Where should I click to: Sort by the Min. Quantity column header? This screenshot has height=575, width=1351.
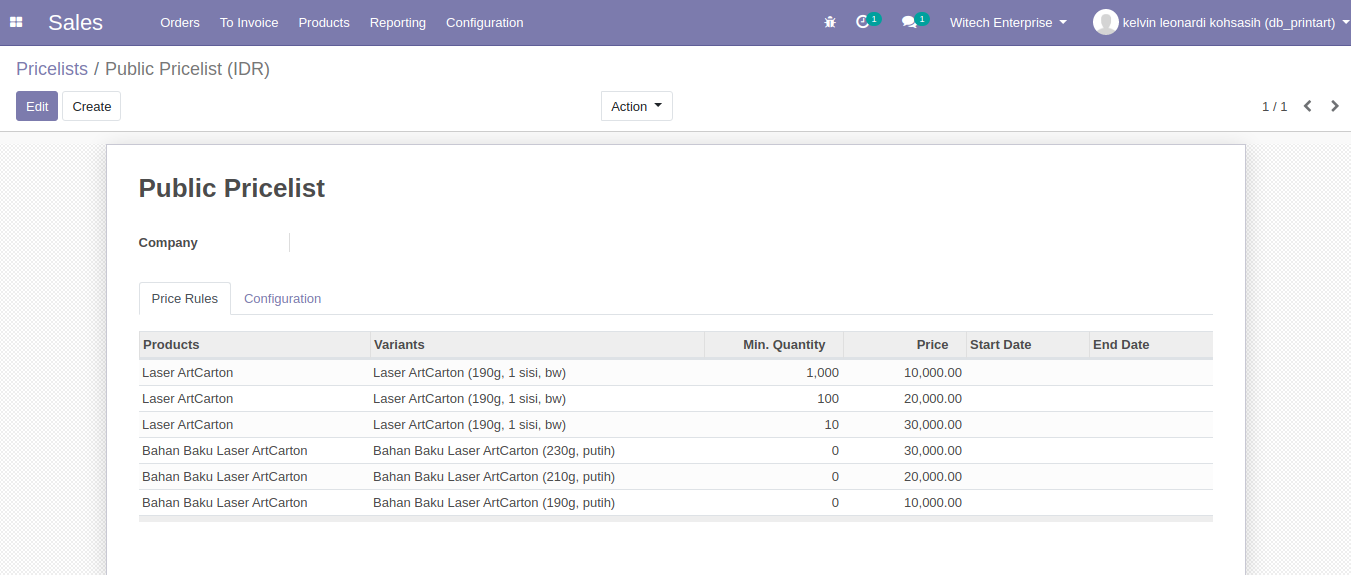point(783,344)
